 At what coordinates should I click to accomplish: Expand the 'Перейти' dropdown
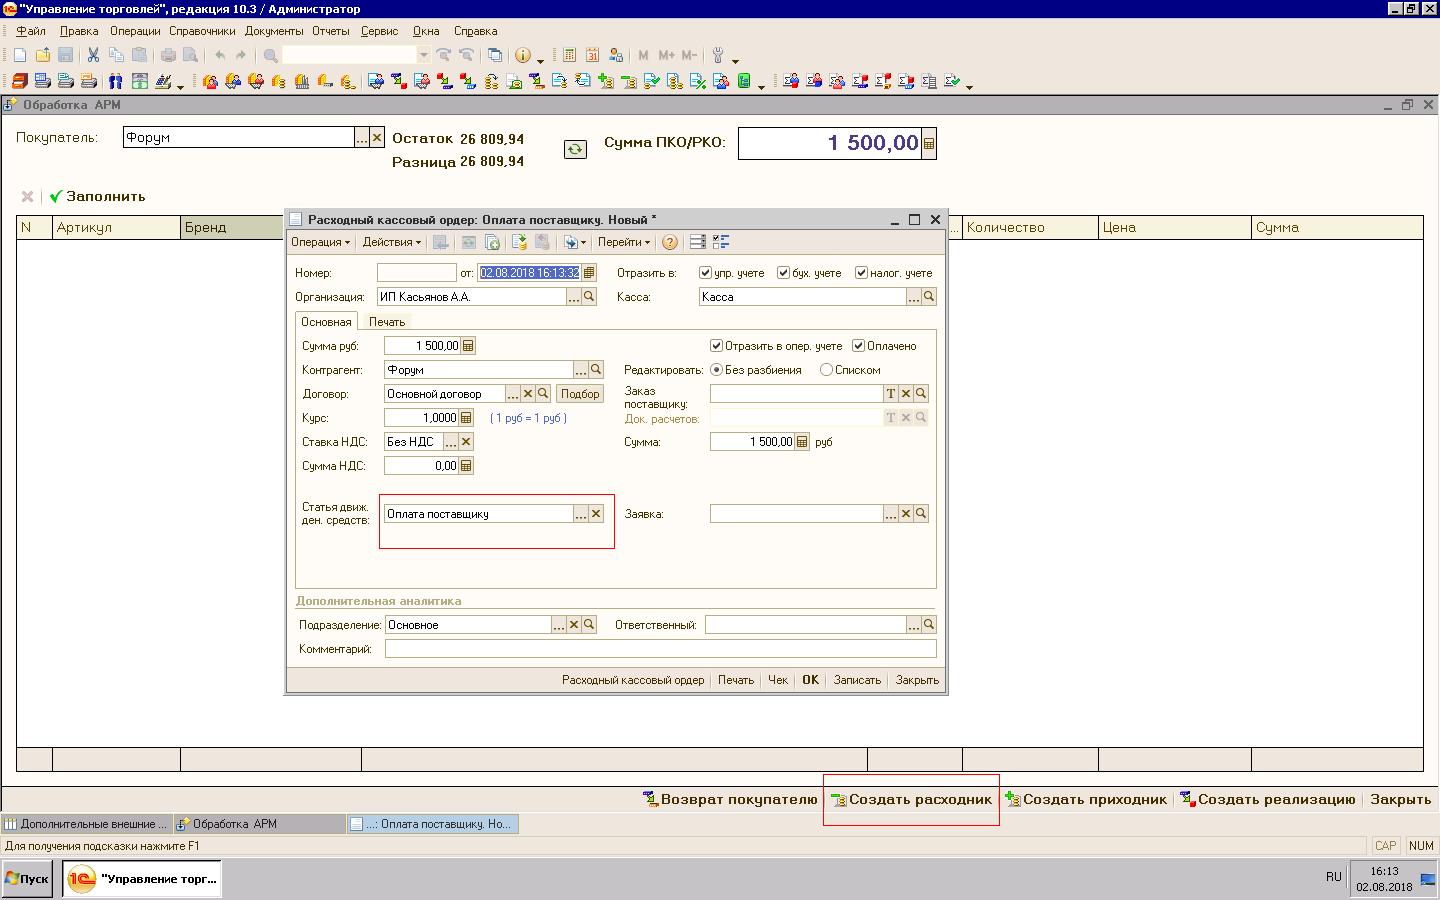(623, 242)
